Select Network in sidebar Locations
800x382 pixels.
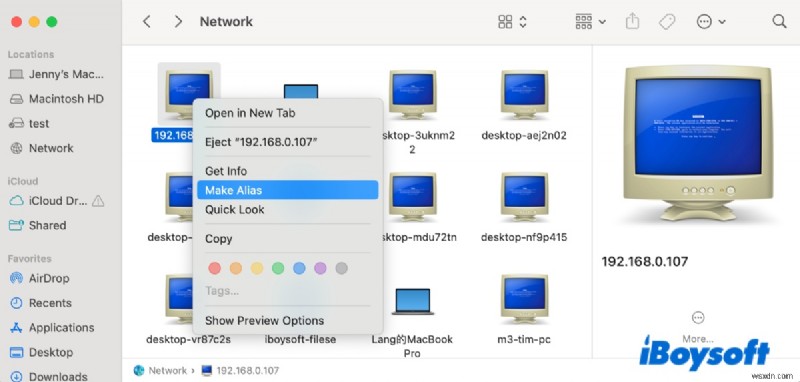pyautogui.click(x=42, y=148)
